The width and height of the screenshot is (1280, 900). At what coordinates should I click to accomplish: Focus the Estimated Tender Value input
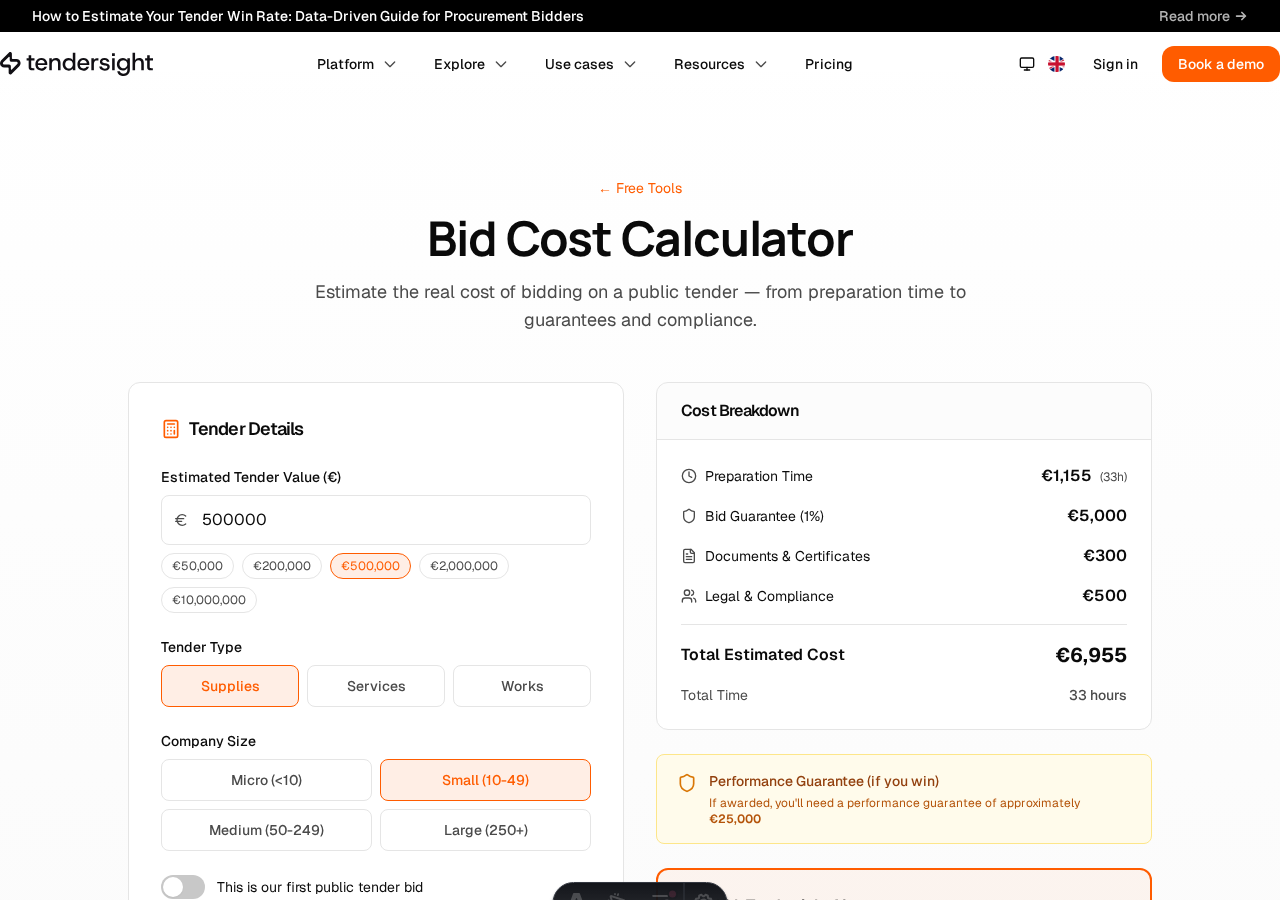[376, 520]
